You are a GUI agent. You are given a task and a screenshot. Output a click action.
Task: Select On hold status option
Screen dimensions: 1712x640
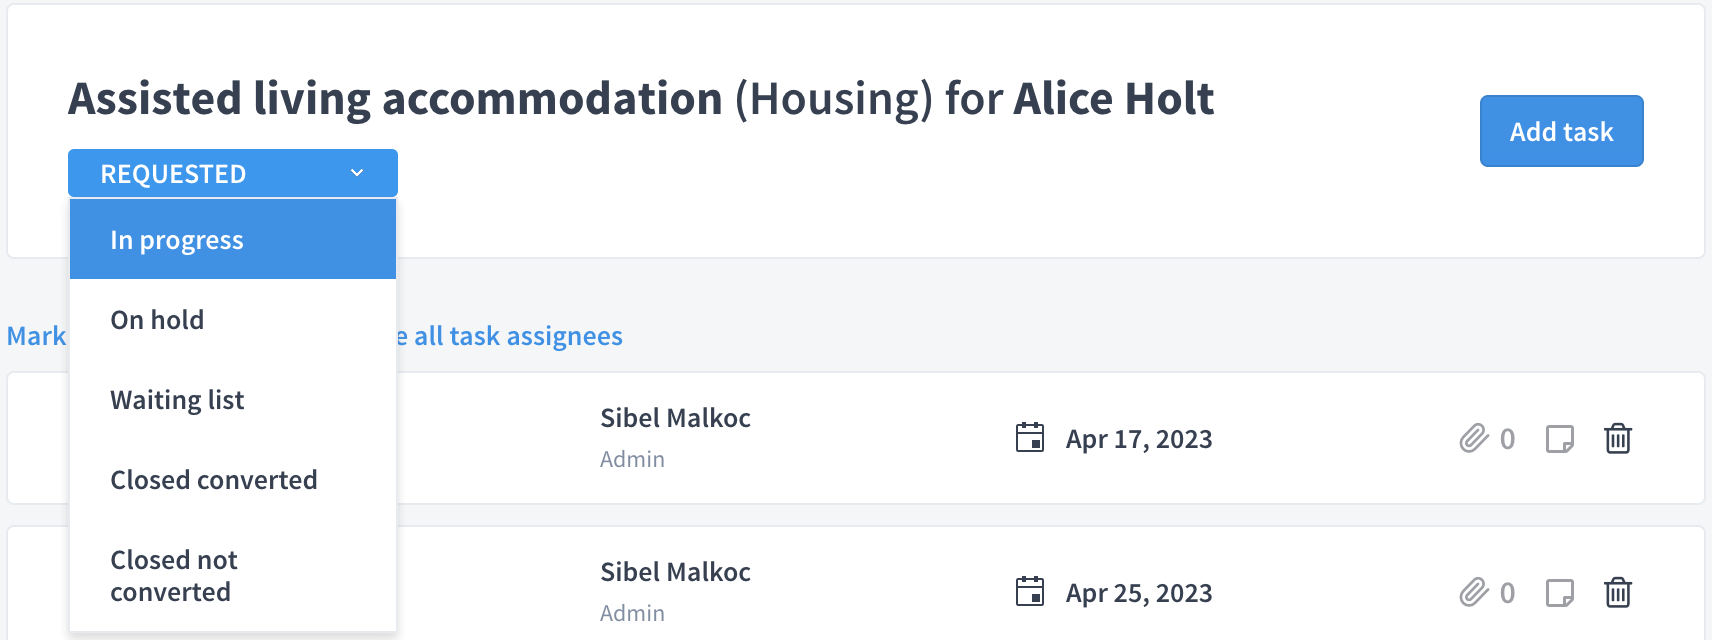[233, 319]
